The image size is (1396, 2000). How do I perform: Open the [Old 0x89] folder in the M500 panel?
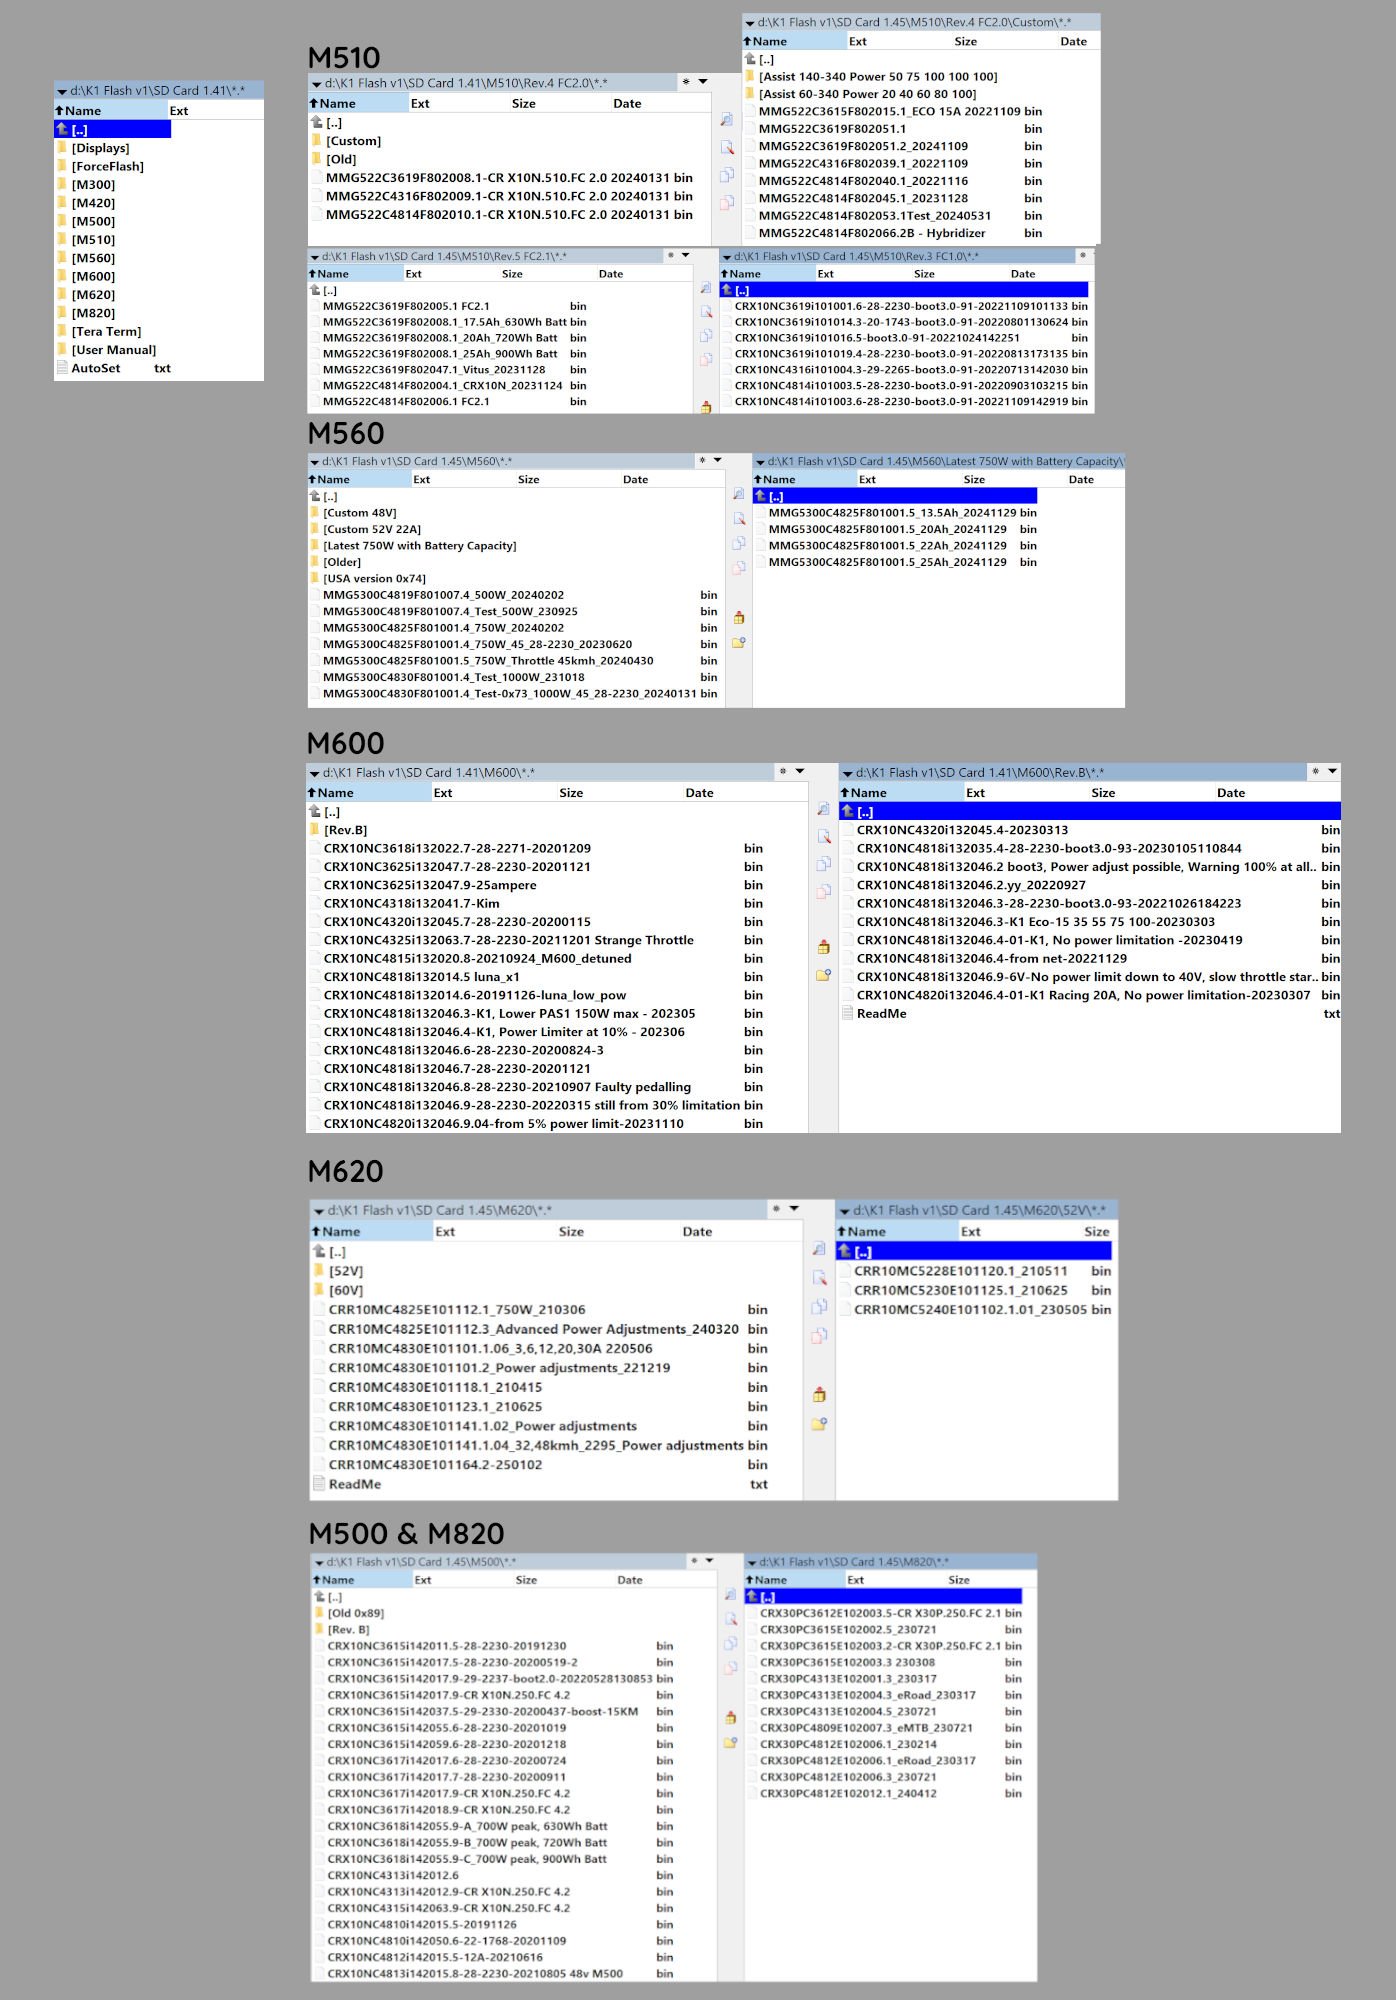[355, 1613]
